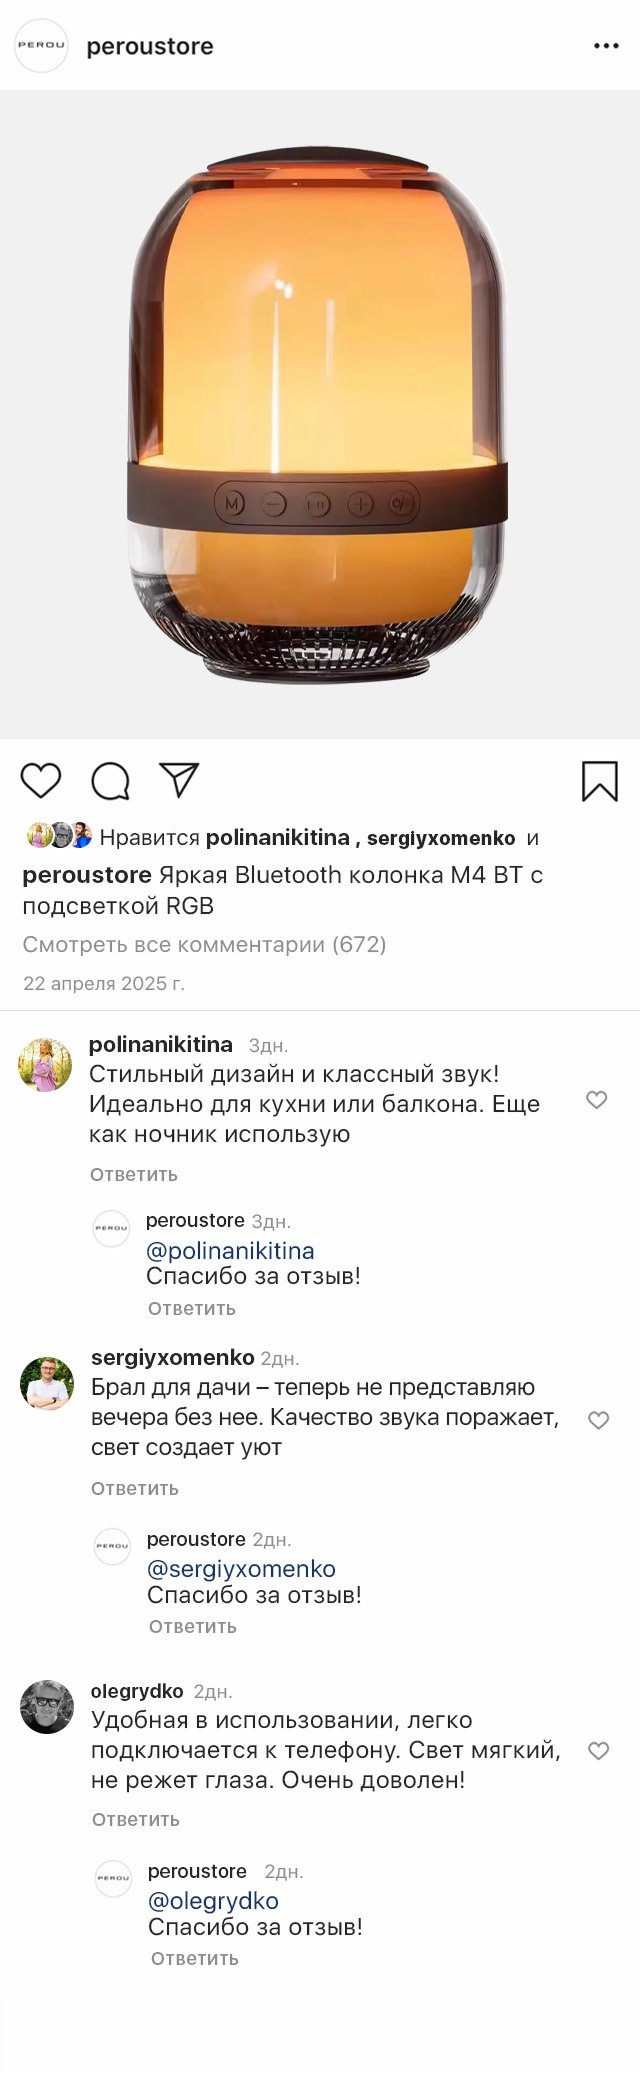Like olegrydko's comment

point(598,1751)
